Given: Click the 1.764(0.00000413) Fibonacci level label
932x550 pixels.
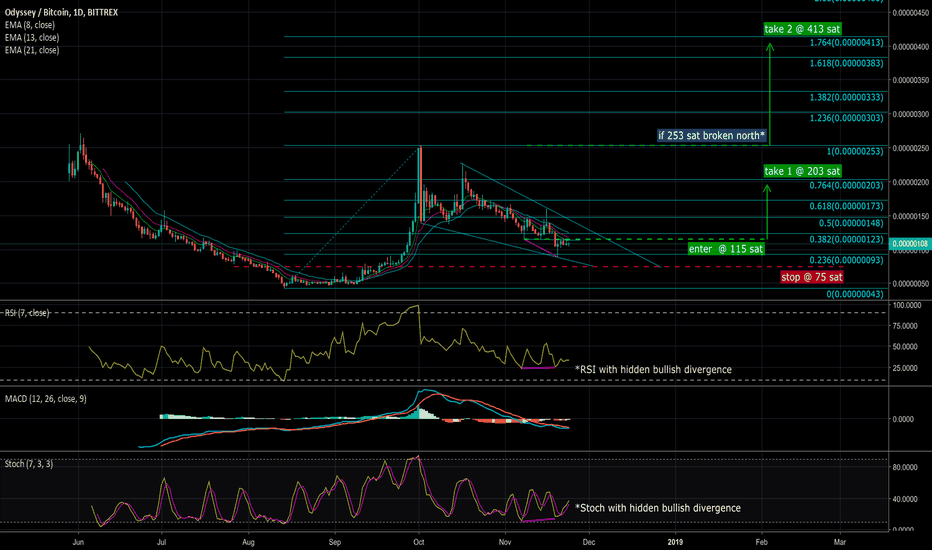Looking at the screenshot, I should [x=846, y=43].
